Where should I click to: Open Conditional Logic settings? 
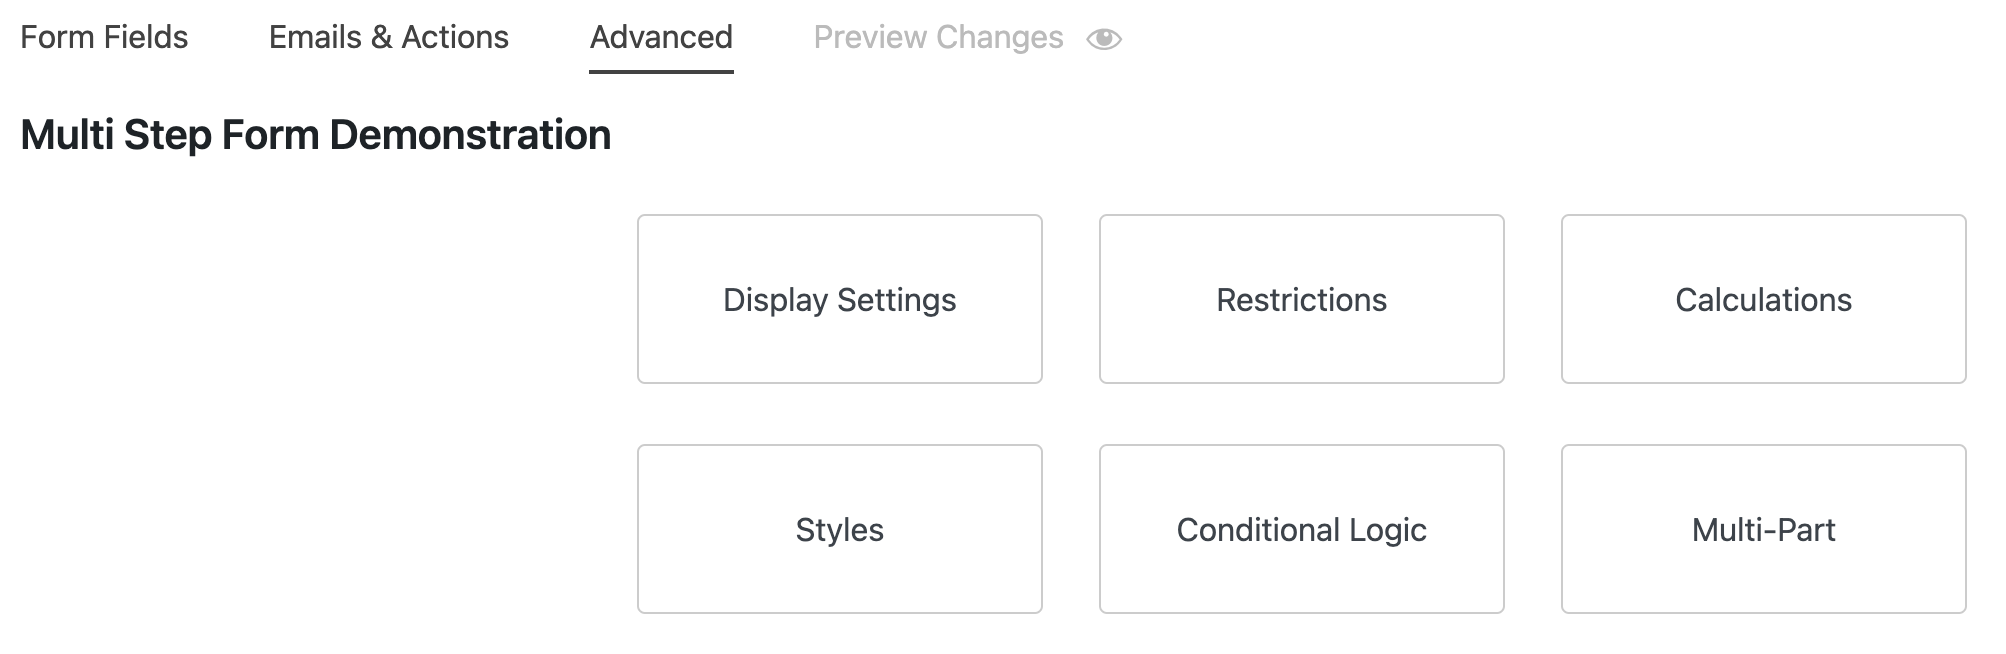coord(1300,530)
